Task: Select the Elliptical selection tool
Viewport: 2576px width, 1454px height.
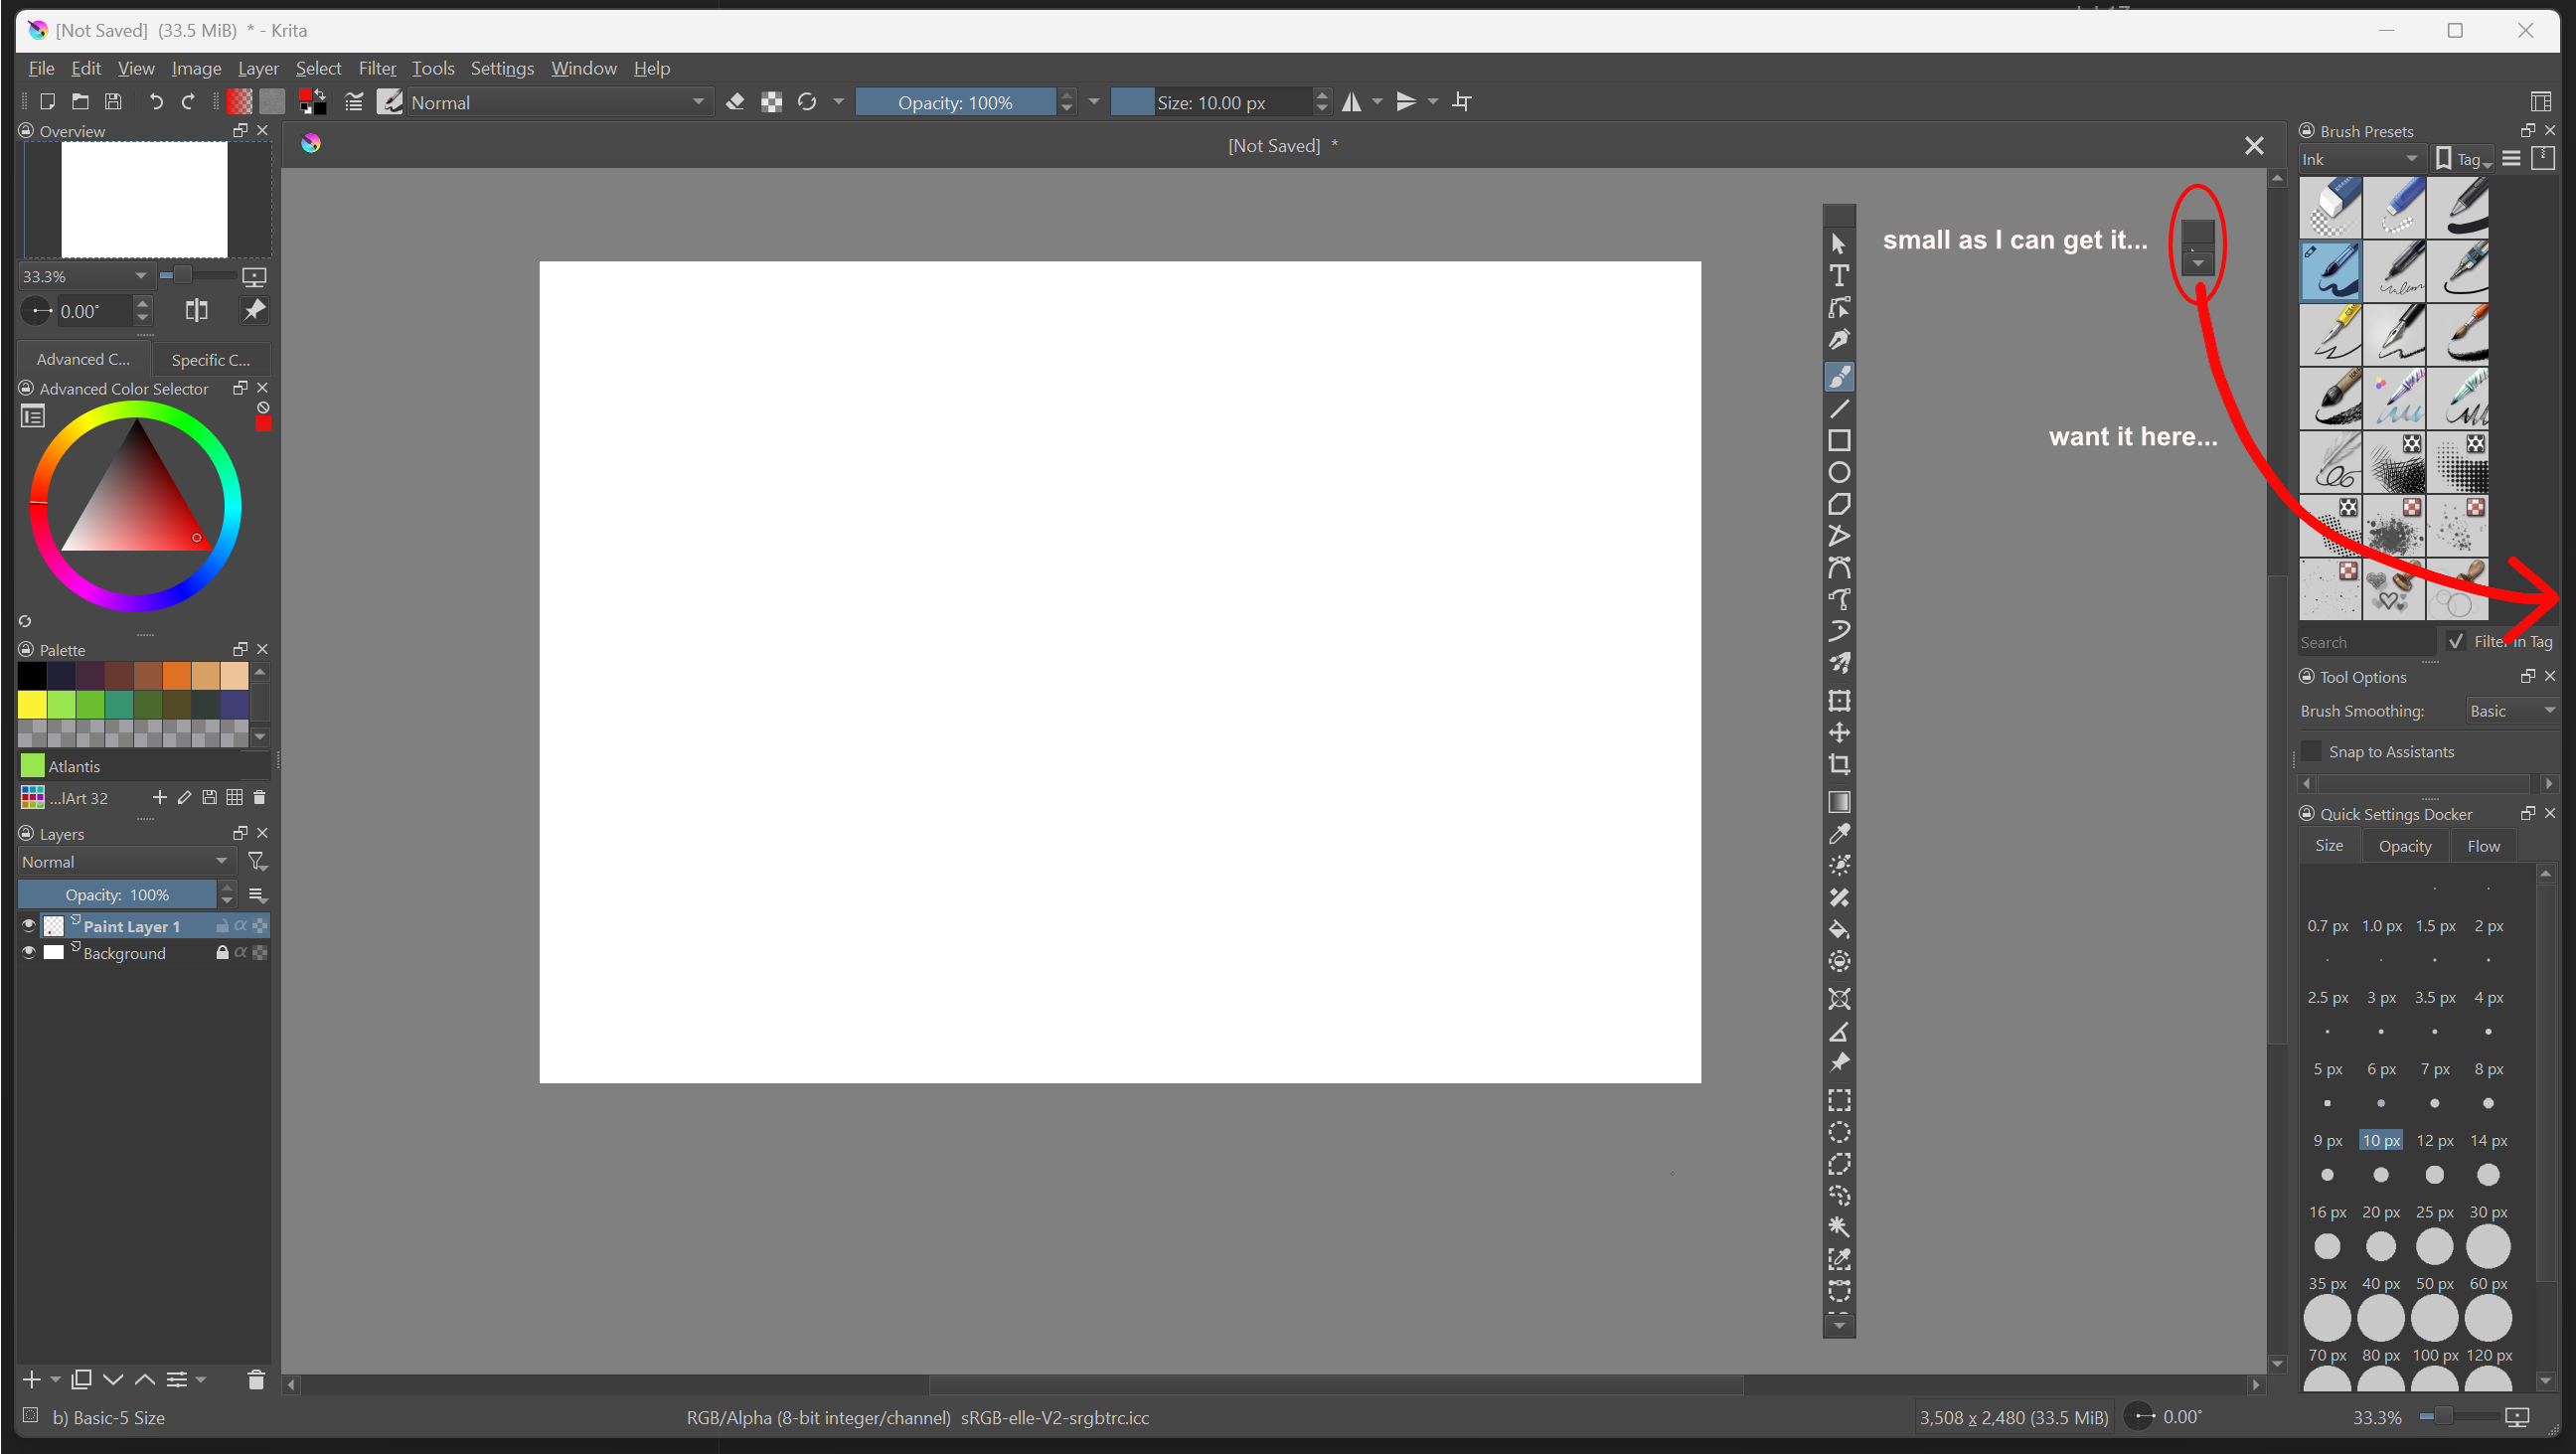Action: point(1838,1132)
